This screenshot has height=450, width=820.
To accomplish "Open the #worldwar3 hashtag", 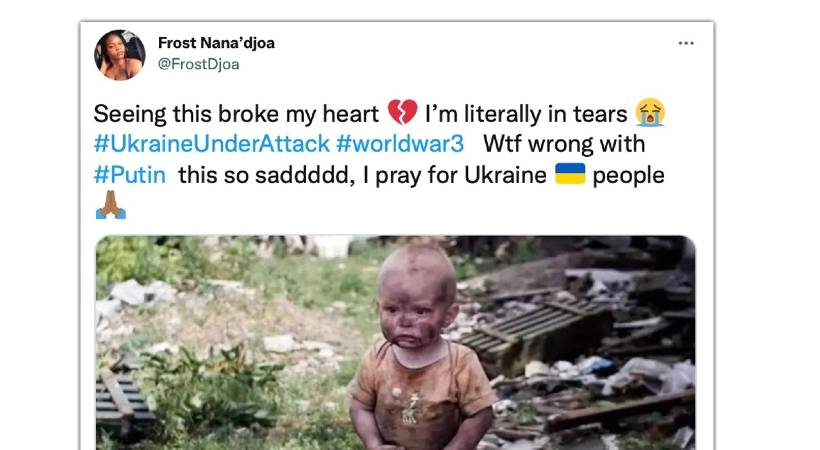I will pyautogui.click(x=400, y=144).
